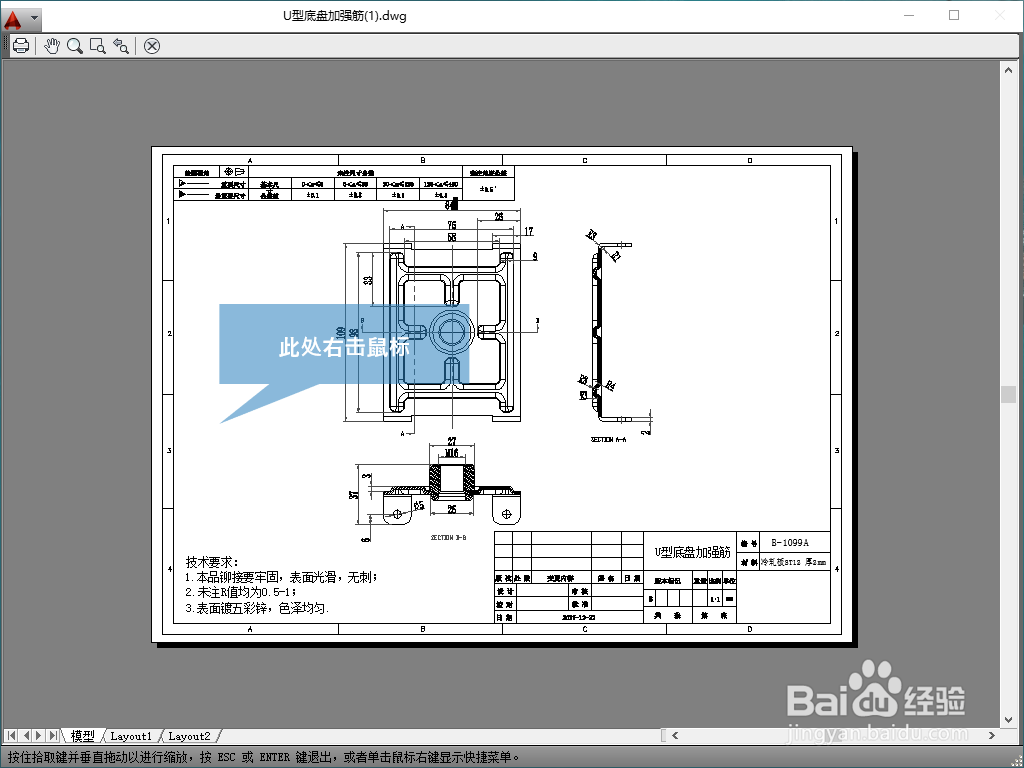Click vertical scrollbar up arrow
Image resolution: width=1024 pixels, height=768 pixels.
[1008, 70]
